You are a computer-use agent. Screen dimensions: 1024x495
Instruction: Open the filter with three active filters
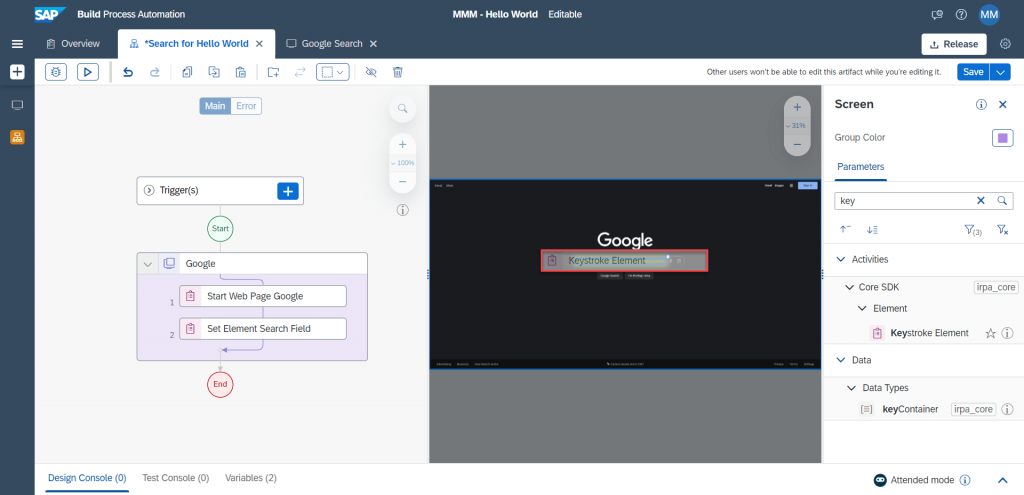972,229
